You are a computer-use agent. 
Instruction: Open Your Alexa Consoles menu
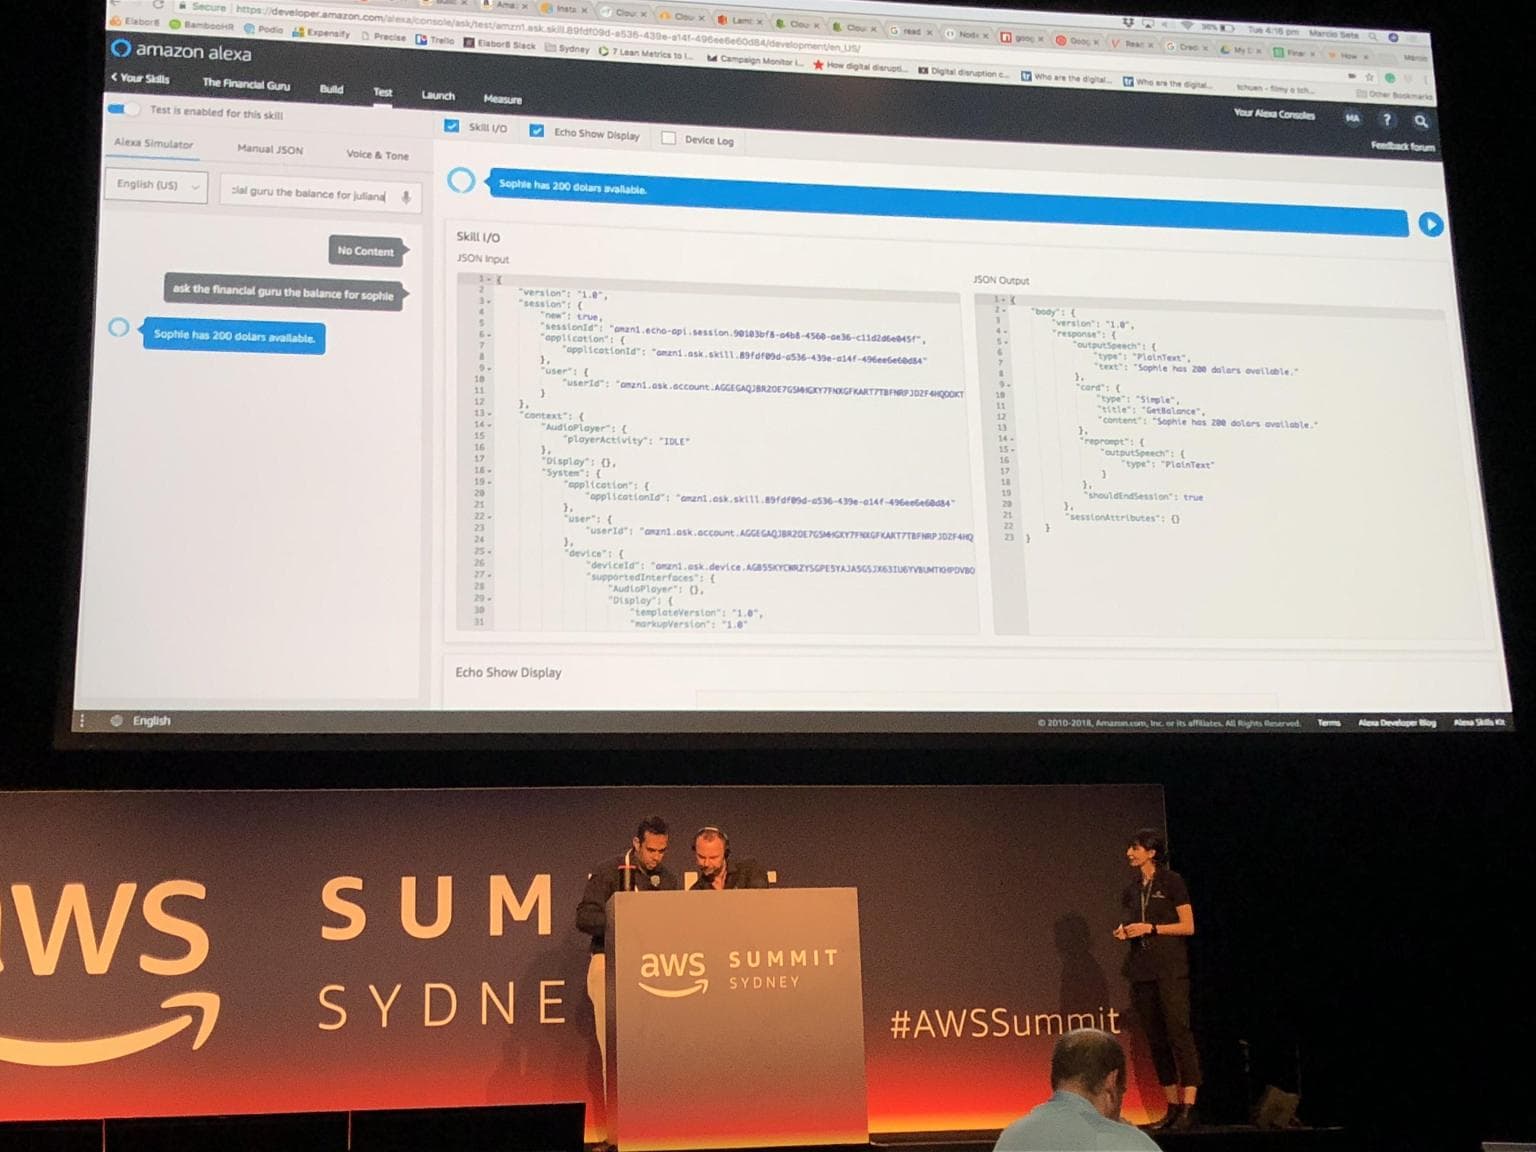[1274, 114]
